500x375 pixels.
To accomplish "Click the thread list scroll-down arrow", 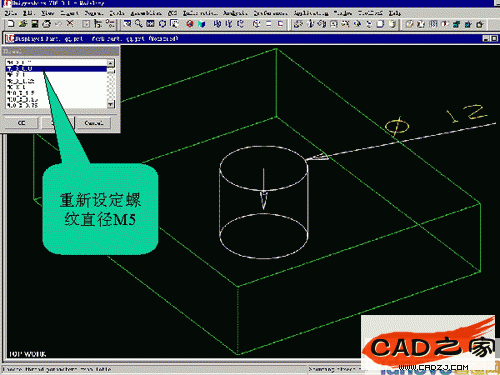I will click(111, 104).
